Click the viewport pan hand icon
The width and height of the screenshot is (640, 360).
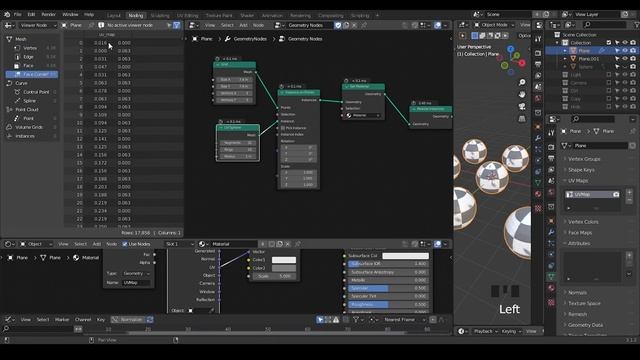[522, 94]
